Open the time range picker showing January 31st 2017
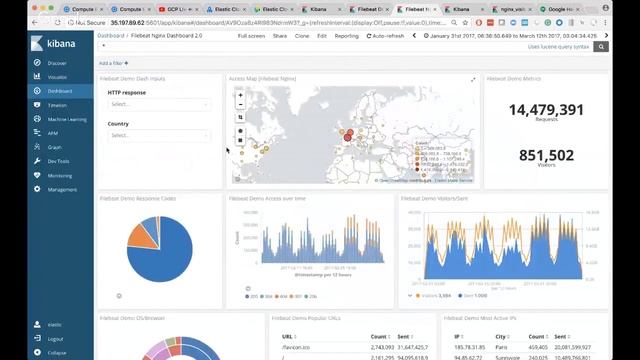640x360 pixels. pyautogui.click(x=510, y=36)
